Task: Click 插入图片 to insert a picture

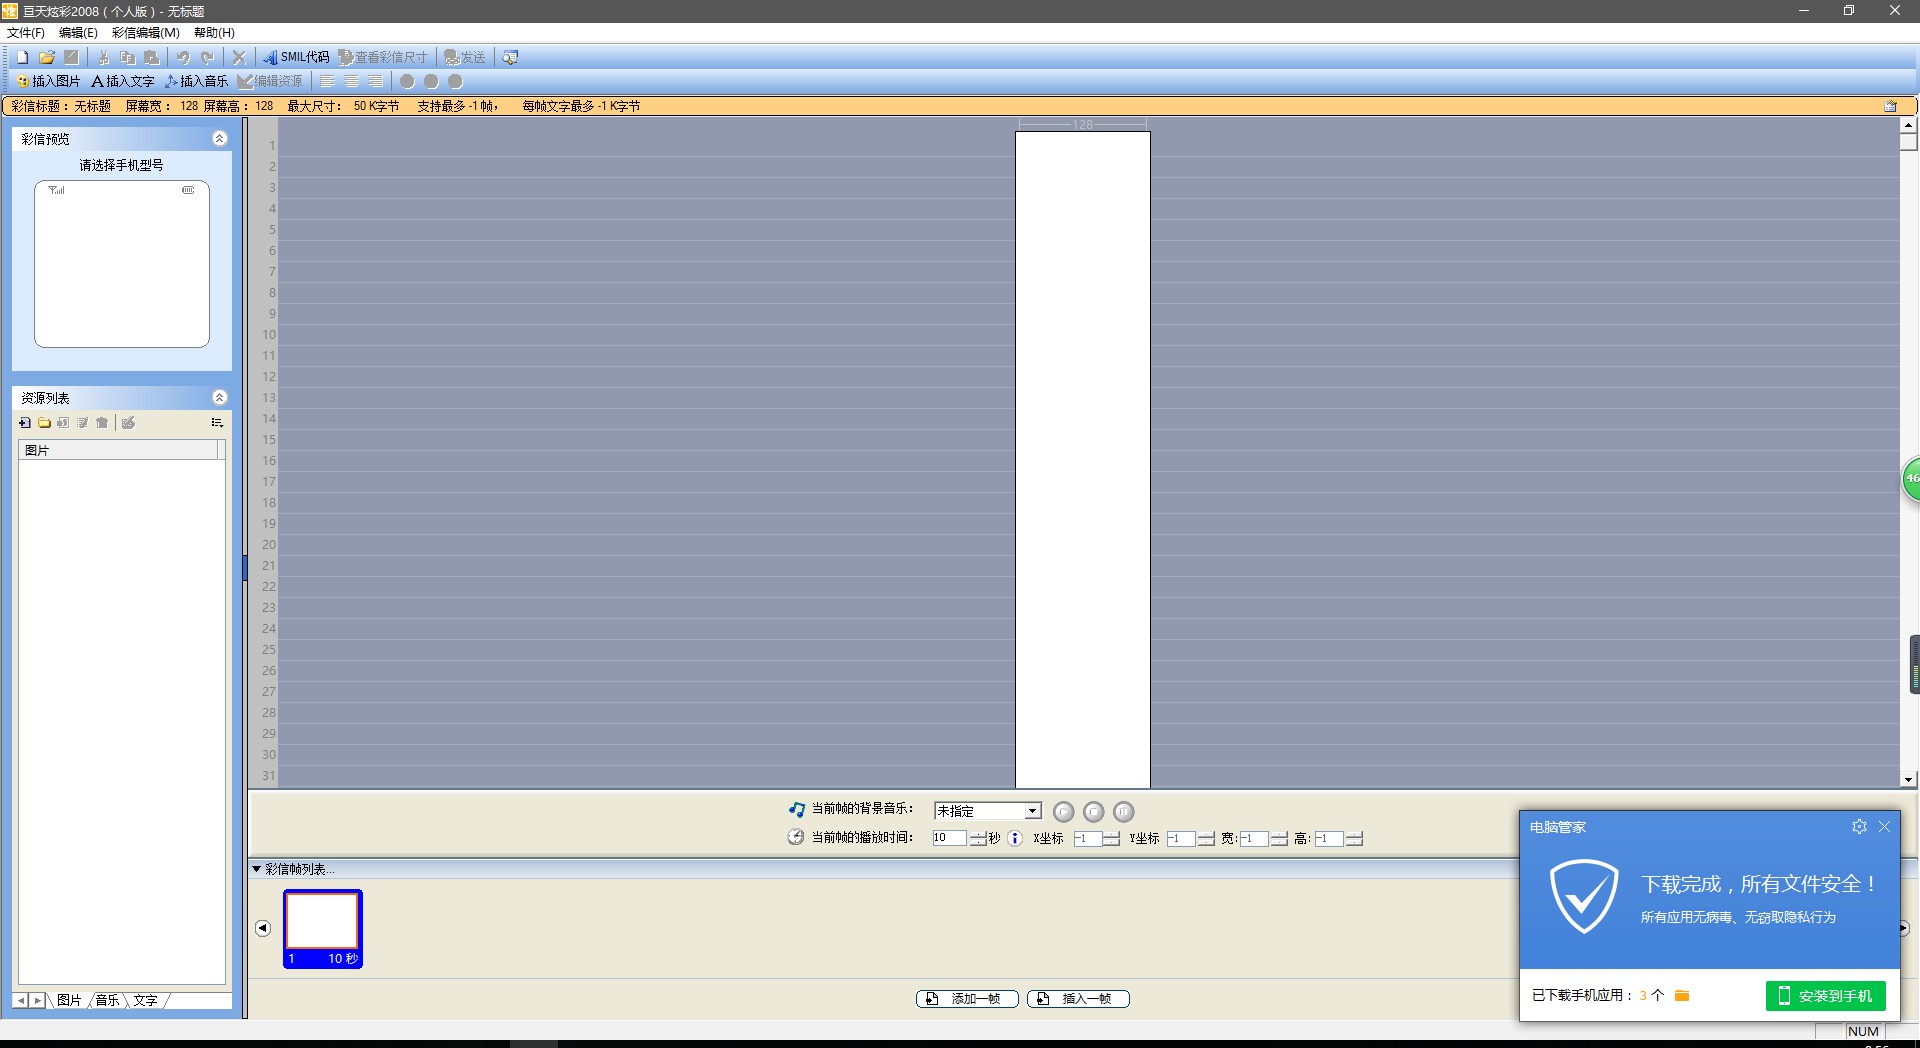Action: [x=49, y=81]
